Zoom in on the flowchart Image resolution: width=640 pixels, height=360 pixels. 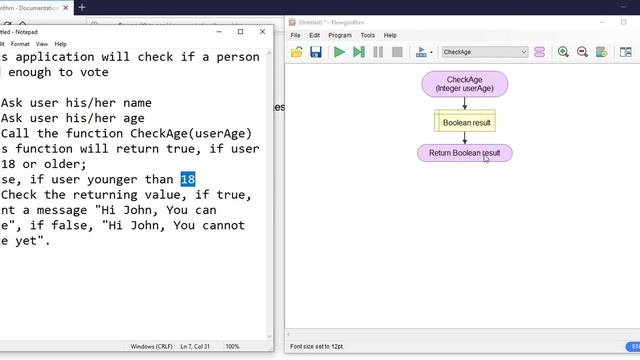(563, 52)
